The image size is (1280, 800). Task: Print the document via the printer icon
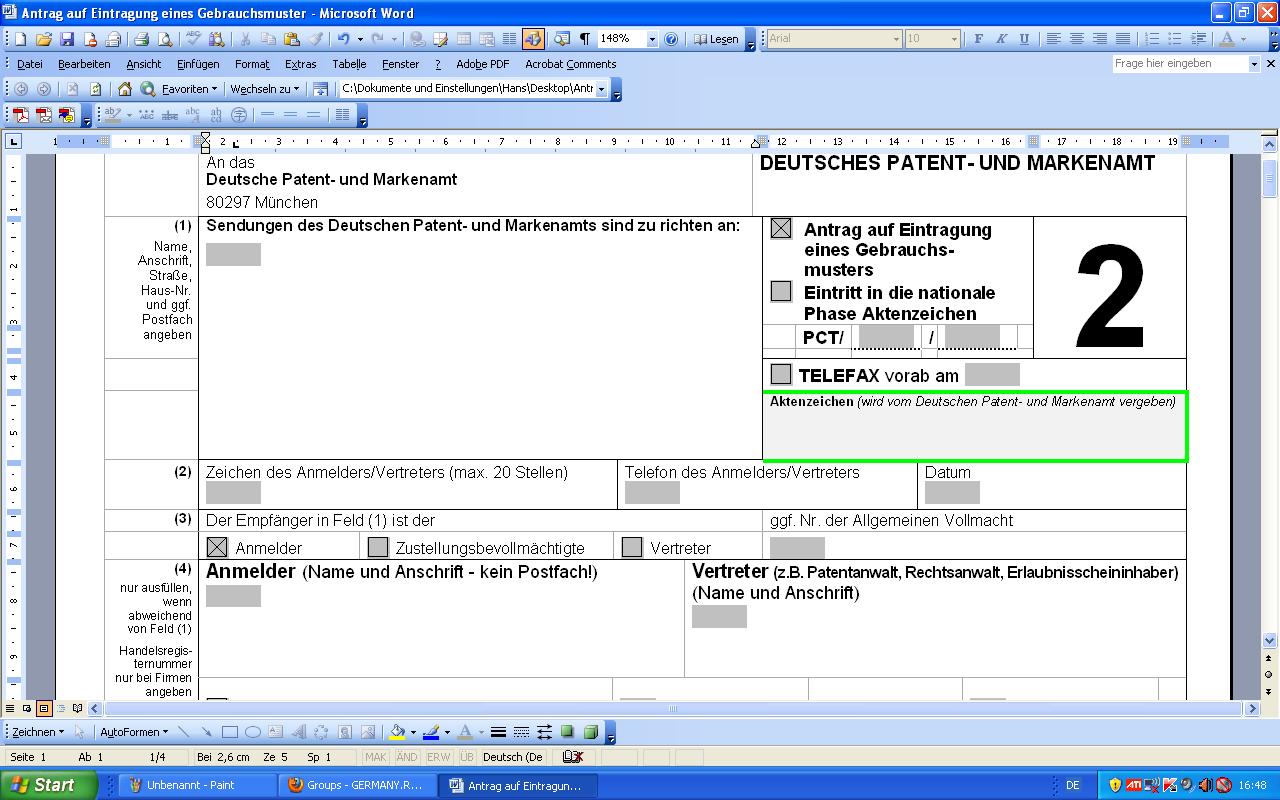coord(141,39)
